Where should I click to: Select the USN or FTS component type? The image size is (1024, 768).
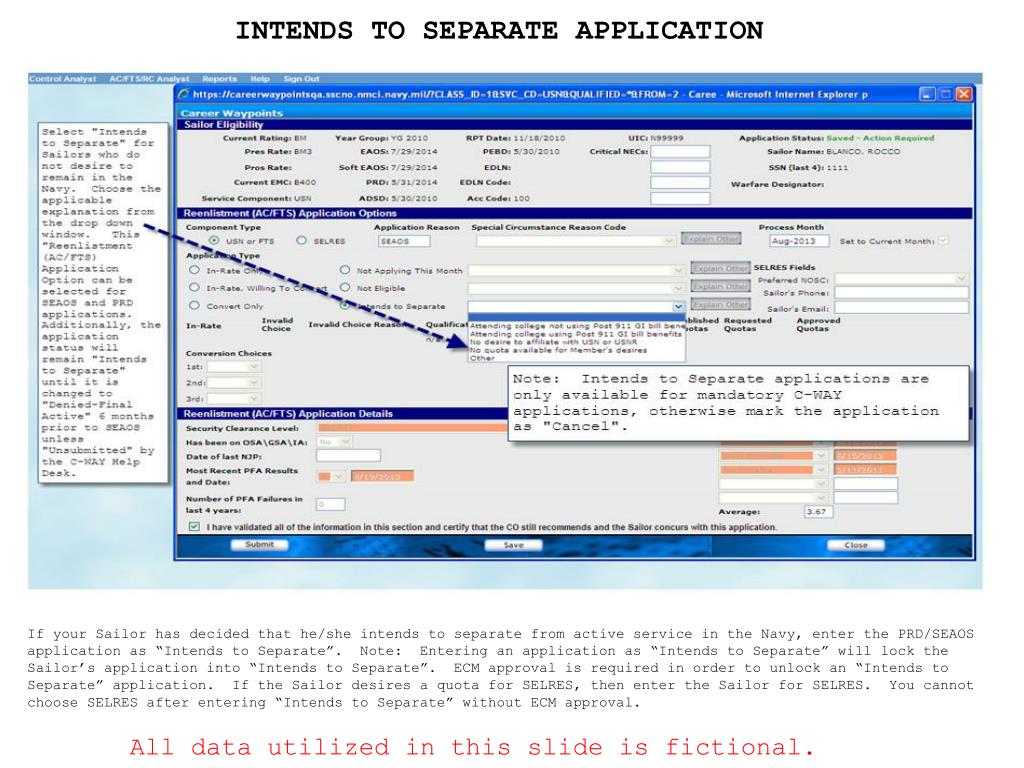coord(214,240)
